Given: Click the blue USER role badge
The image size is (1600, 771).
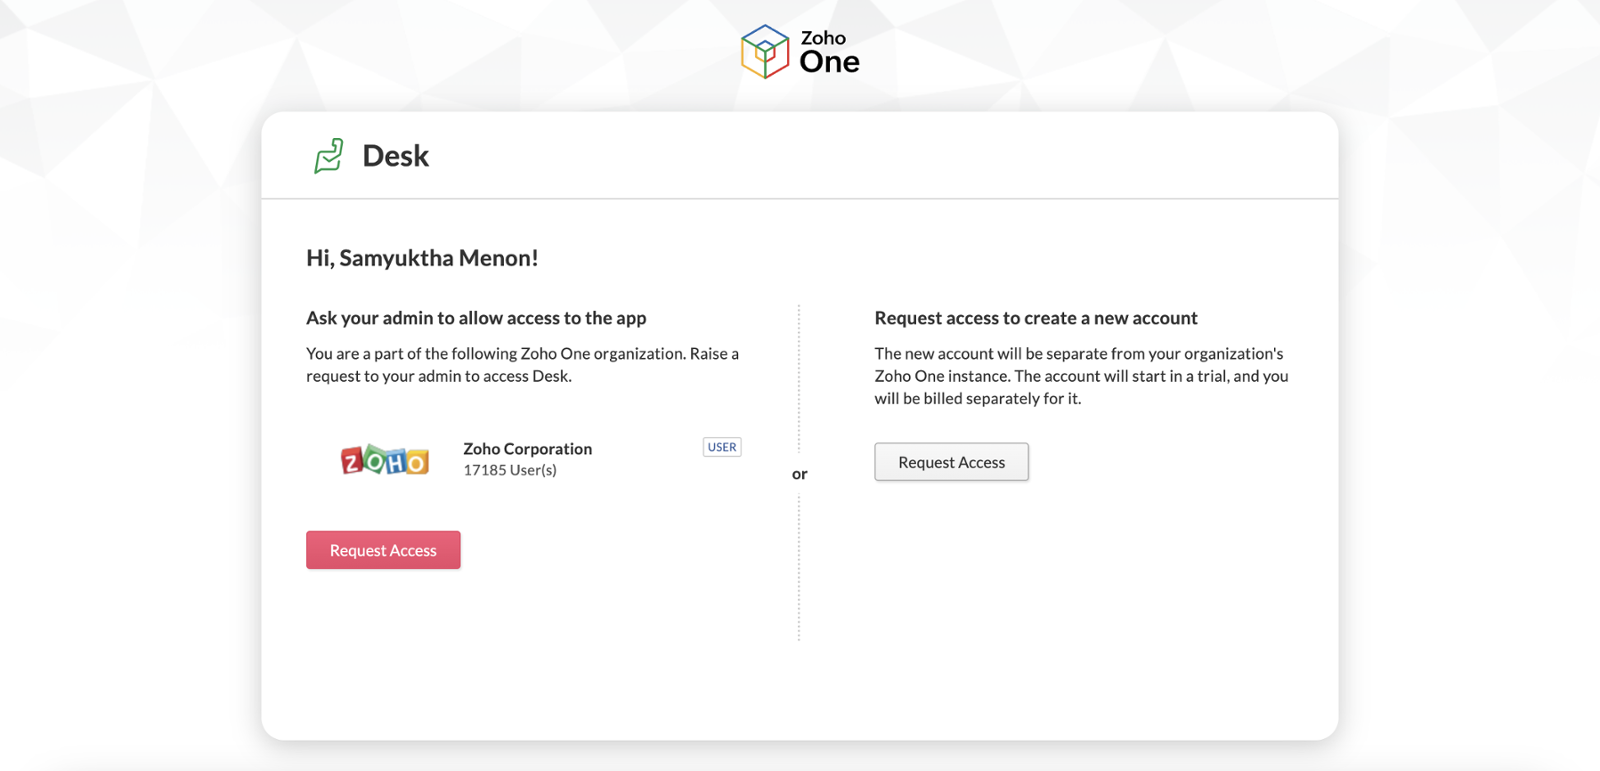Looking at the screenshot, I should click(x=721, y=447).
